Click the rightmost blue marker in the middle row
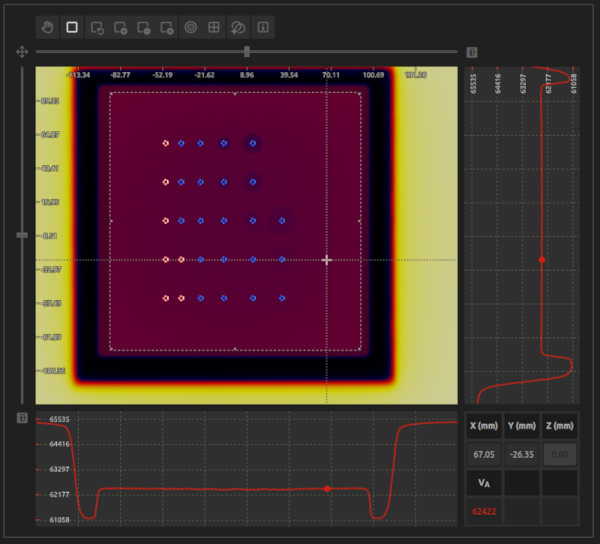This screenshot has width=600, height=544. point(282,221)
